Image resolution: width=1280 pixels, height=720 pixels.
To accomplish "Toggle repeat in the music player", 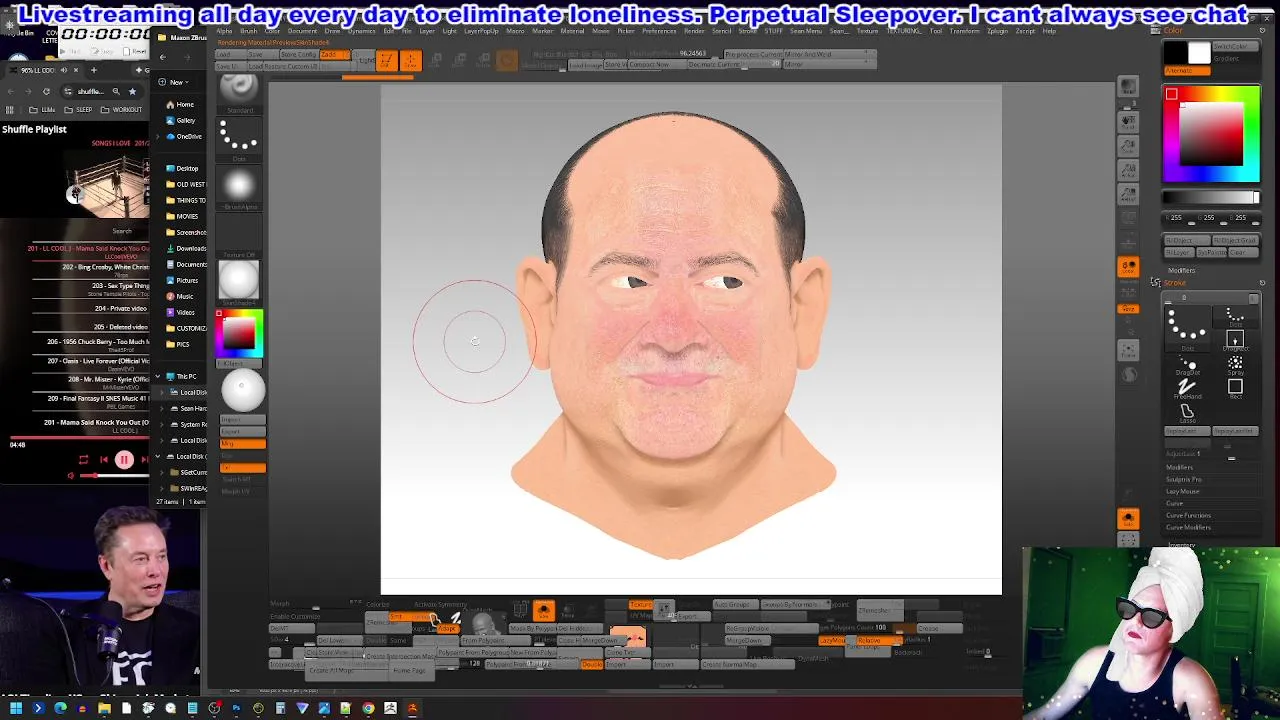I will point(83,460).
